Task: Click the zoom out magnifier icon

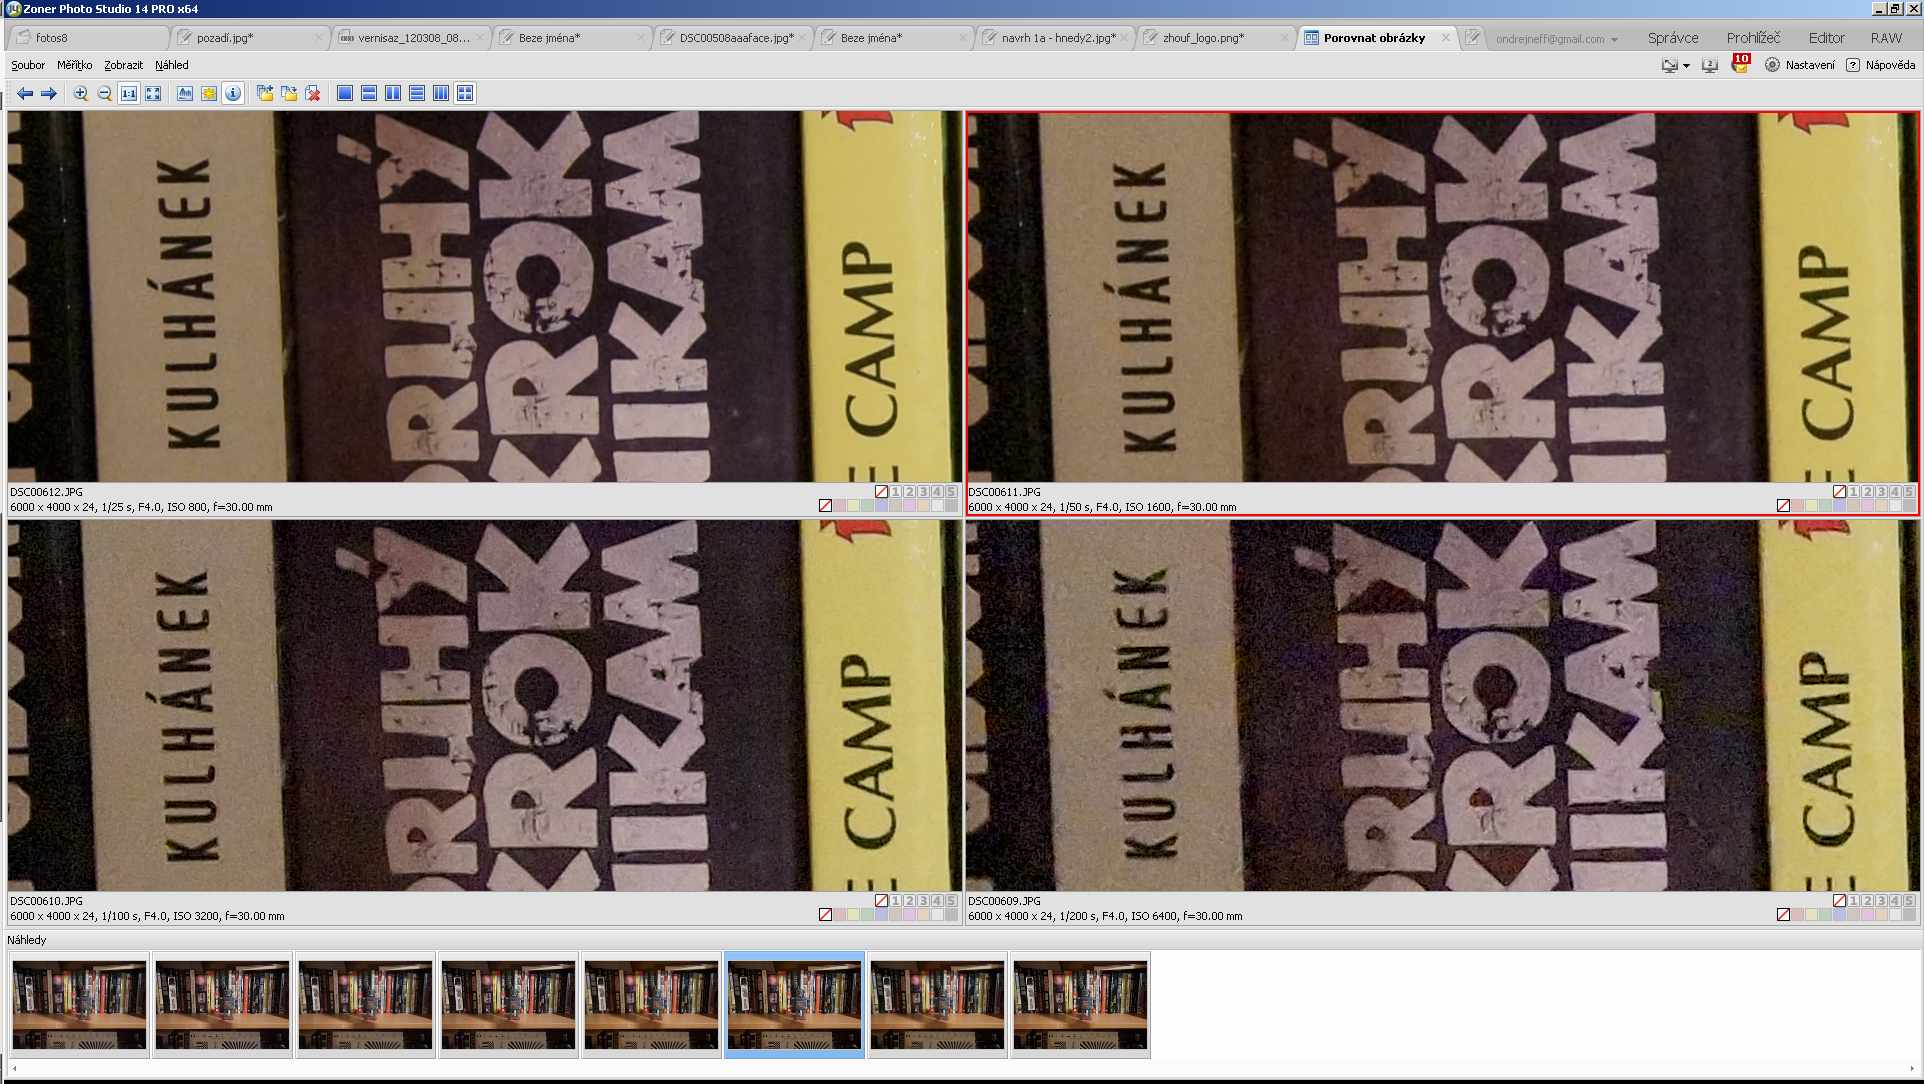Action: 105,93
